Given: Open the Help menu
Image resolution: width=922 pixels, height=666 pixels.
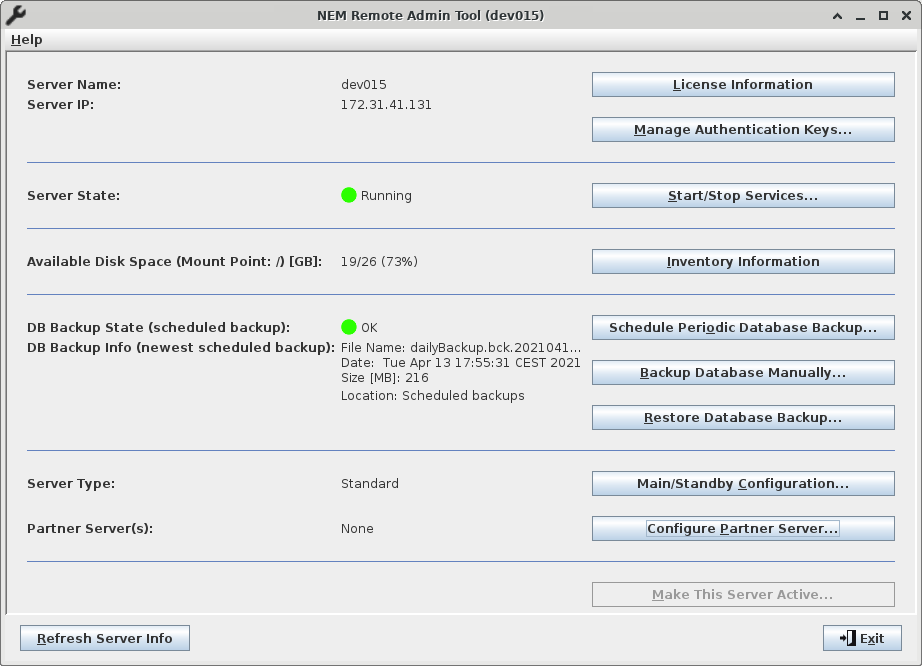Looking at the screenshot, I should pos(27,40).
